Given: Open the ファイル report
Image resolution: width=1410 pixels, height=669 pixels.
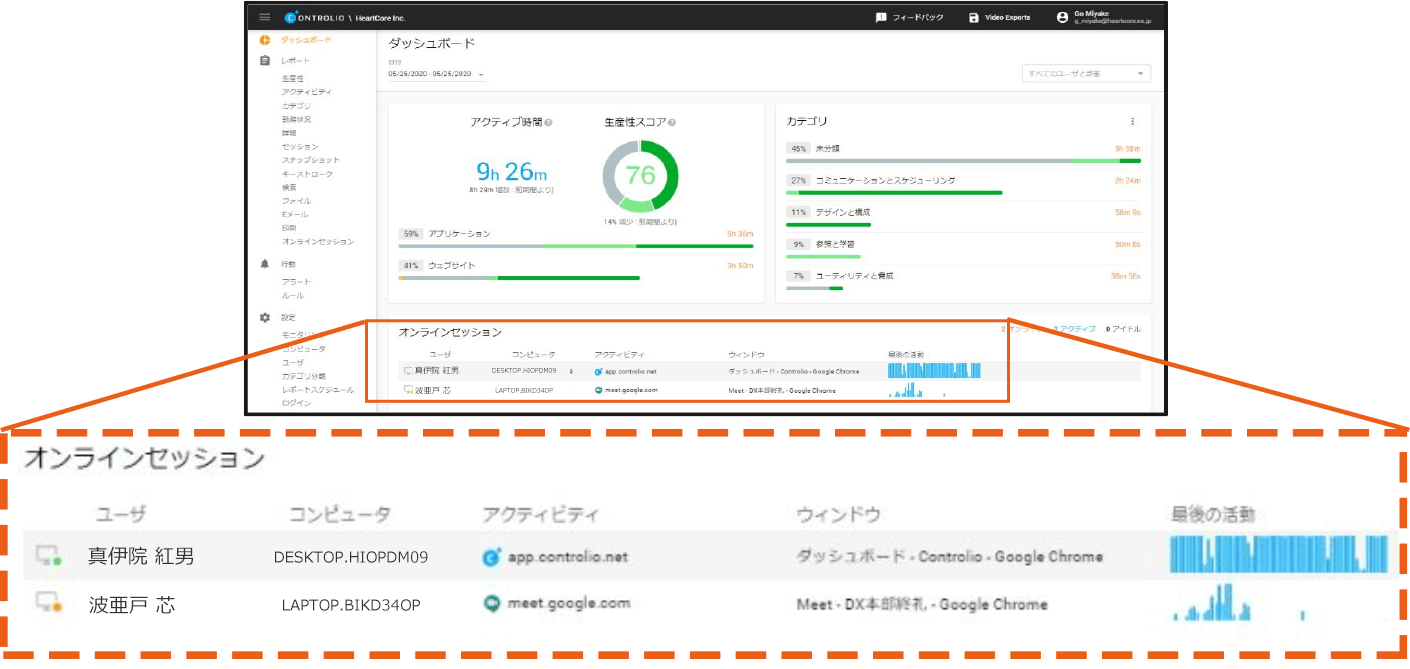Looking at the screenshot, I should point(297,201).
